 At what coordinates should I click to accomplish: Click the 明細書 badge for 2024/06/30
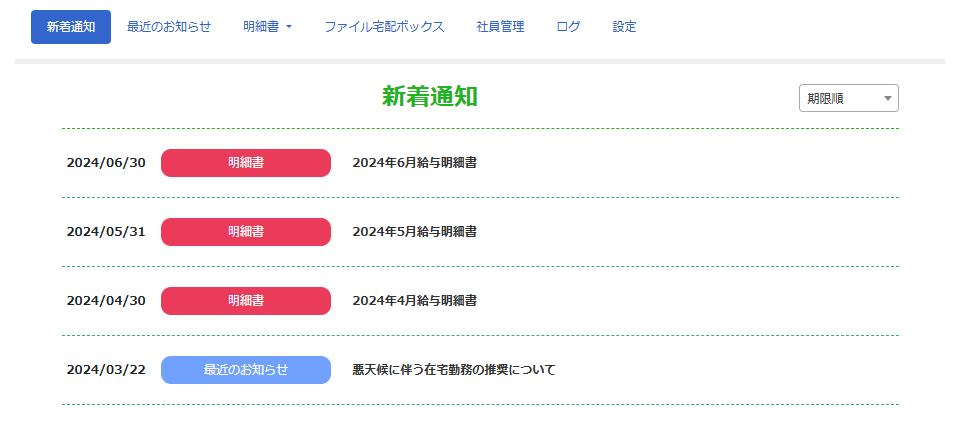pyautogui.click(x=246, y=163)
